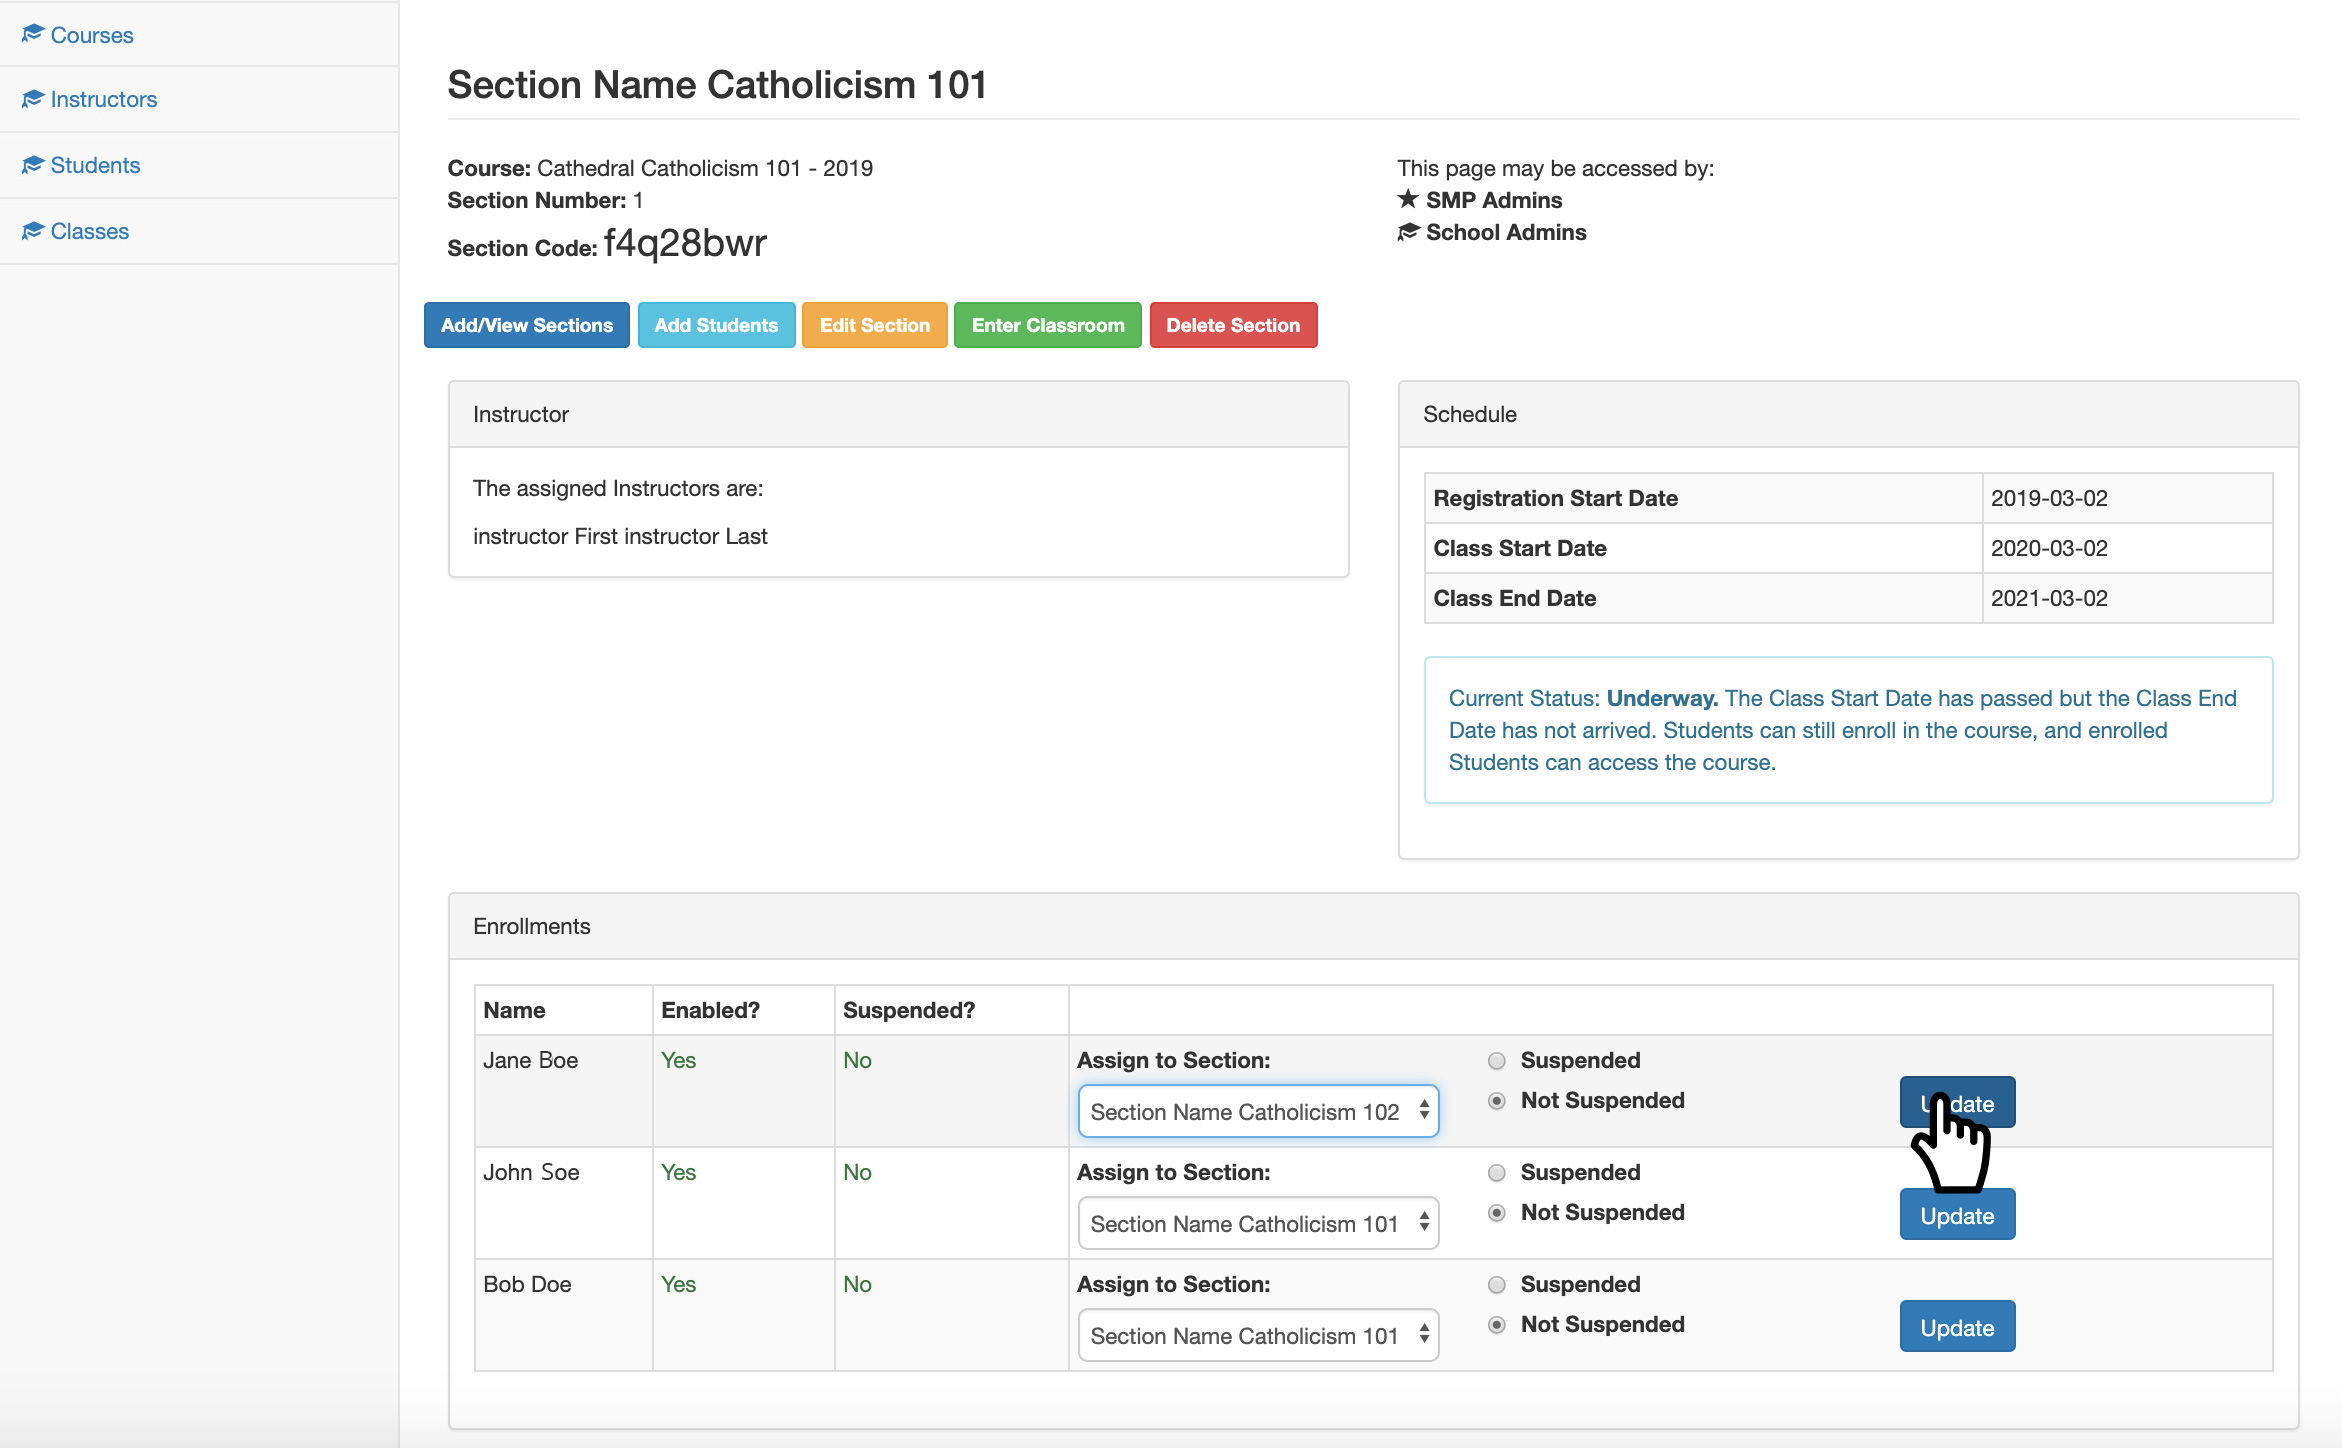
Task: Click the graduation cap icon beside Courses
Action: point(33,34)
